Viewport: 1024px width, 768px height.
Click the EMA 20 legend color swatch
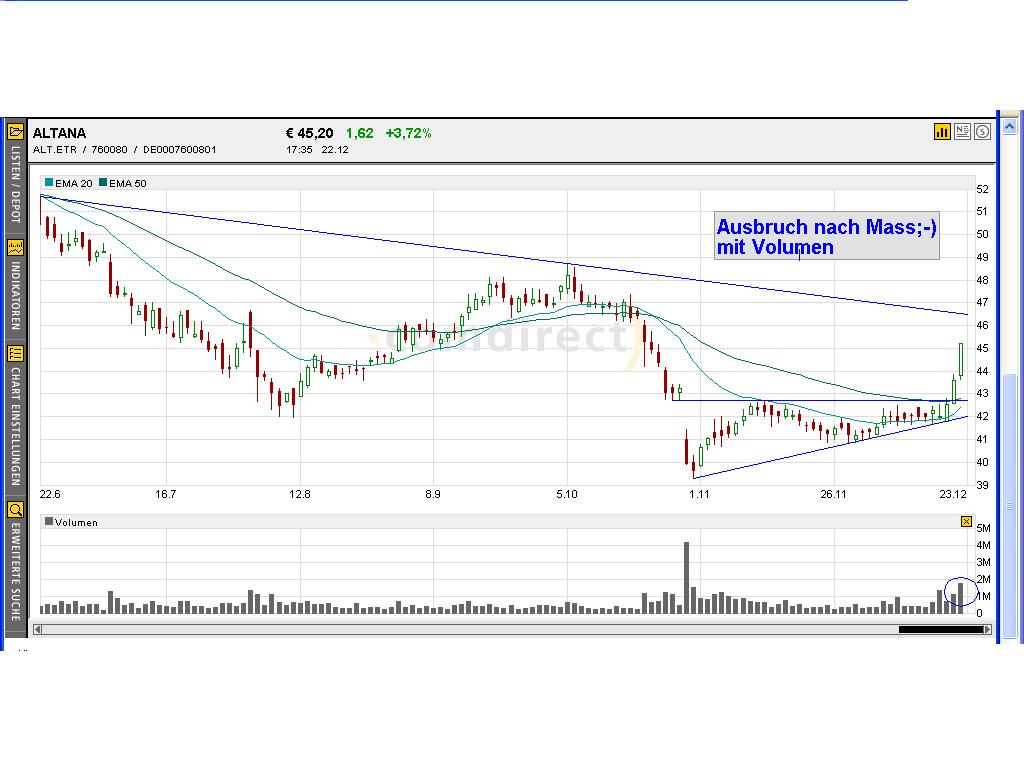[x=49, y=182]
